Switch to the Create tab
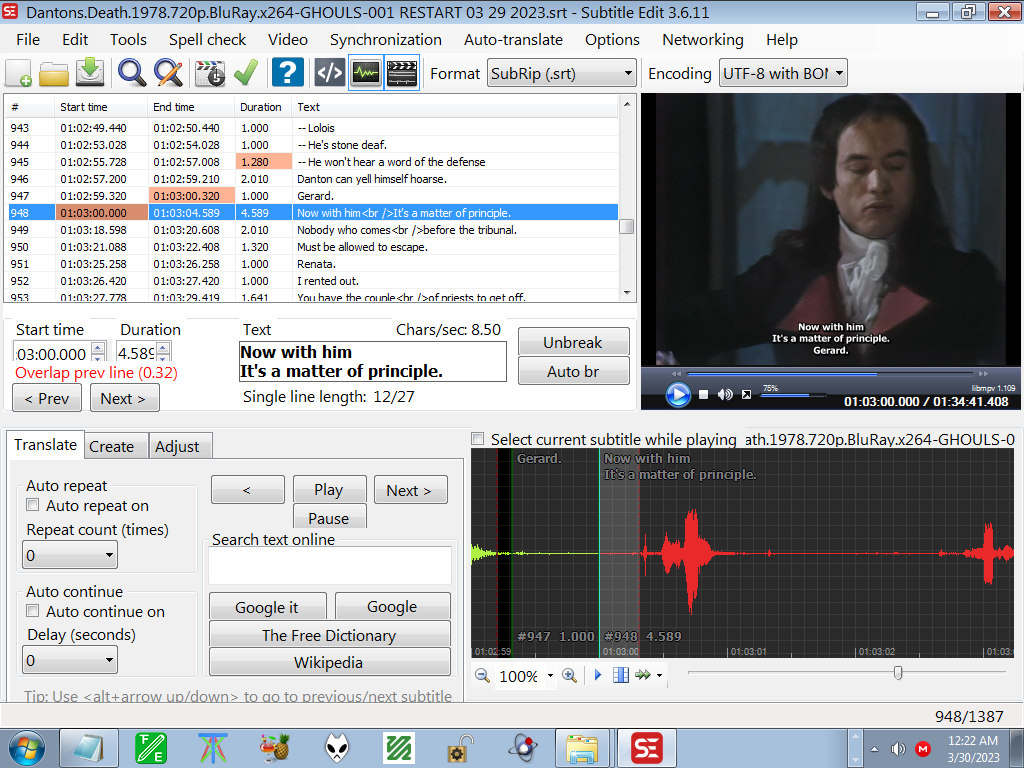Image resolution: width=1024 pixels, height=768 pixels. 116,447
